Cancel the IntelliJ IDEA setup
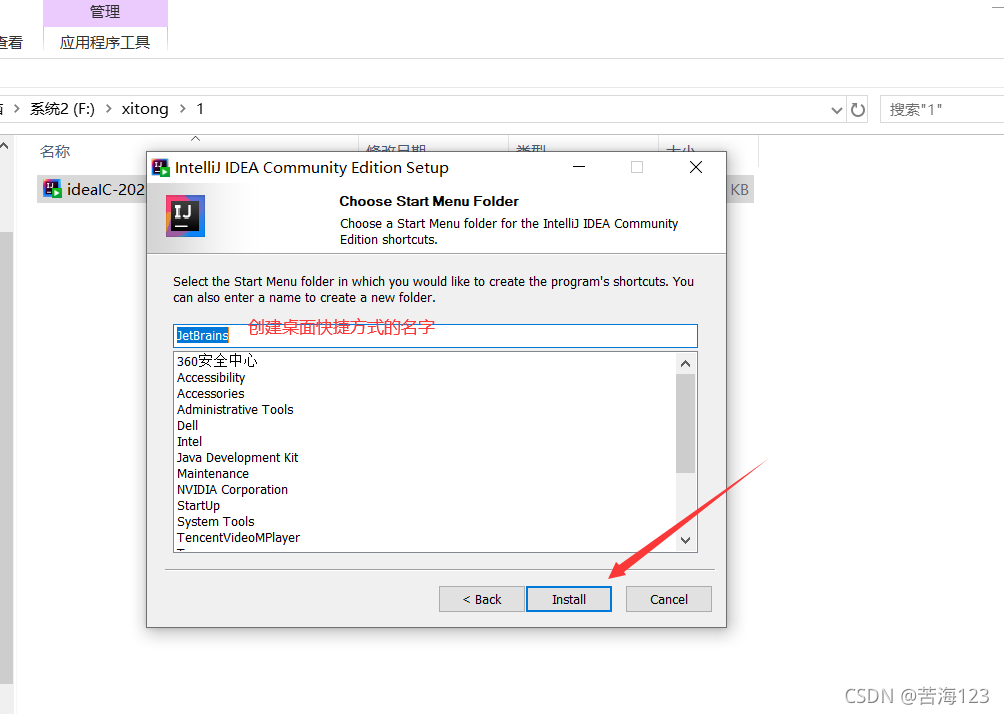Viewport: 1004px width, 714px height. (x=668, y=599)
